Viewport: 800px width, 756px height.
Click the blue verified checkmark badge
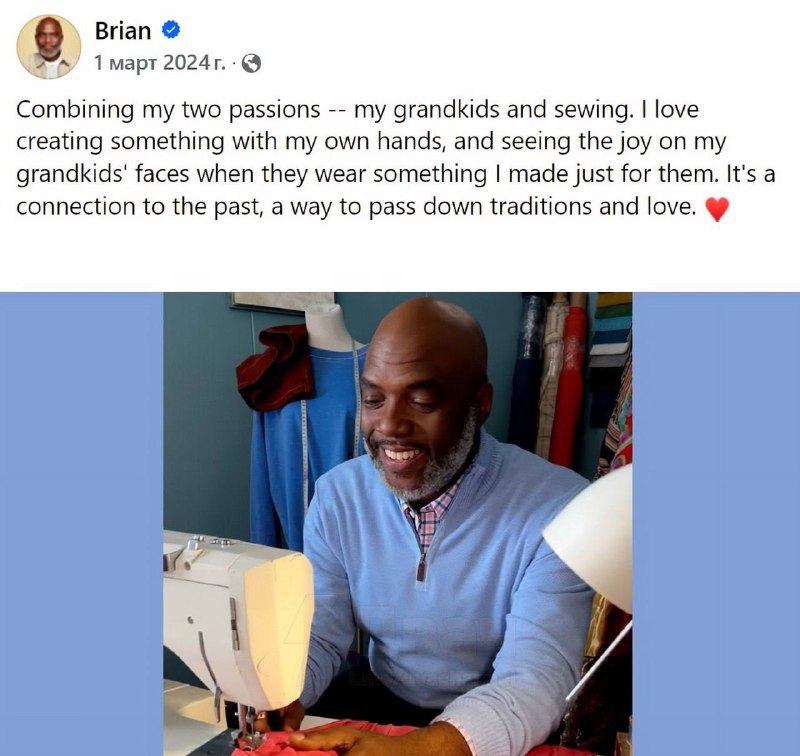click(171, 30)
